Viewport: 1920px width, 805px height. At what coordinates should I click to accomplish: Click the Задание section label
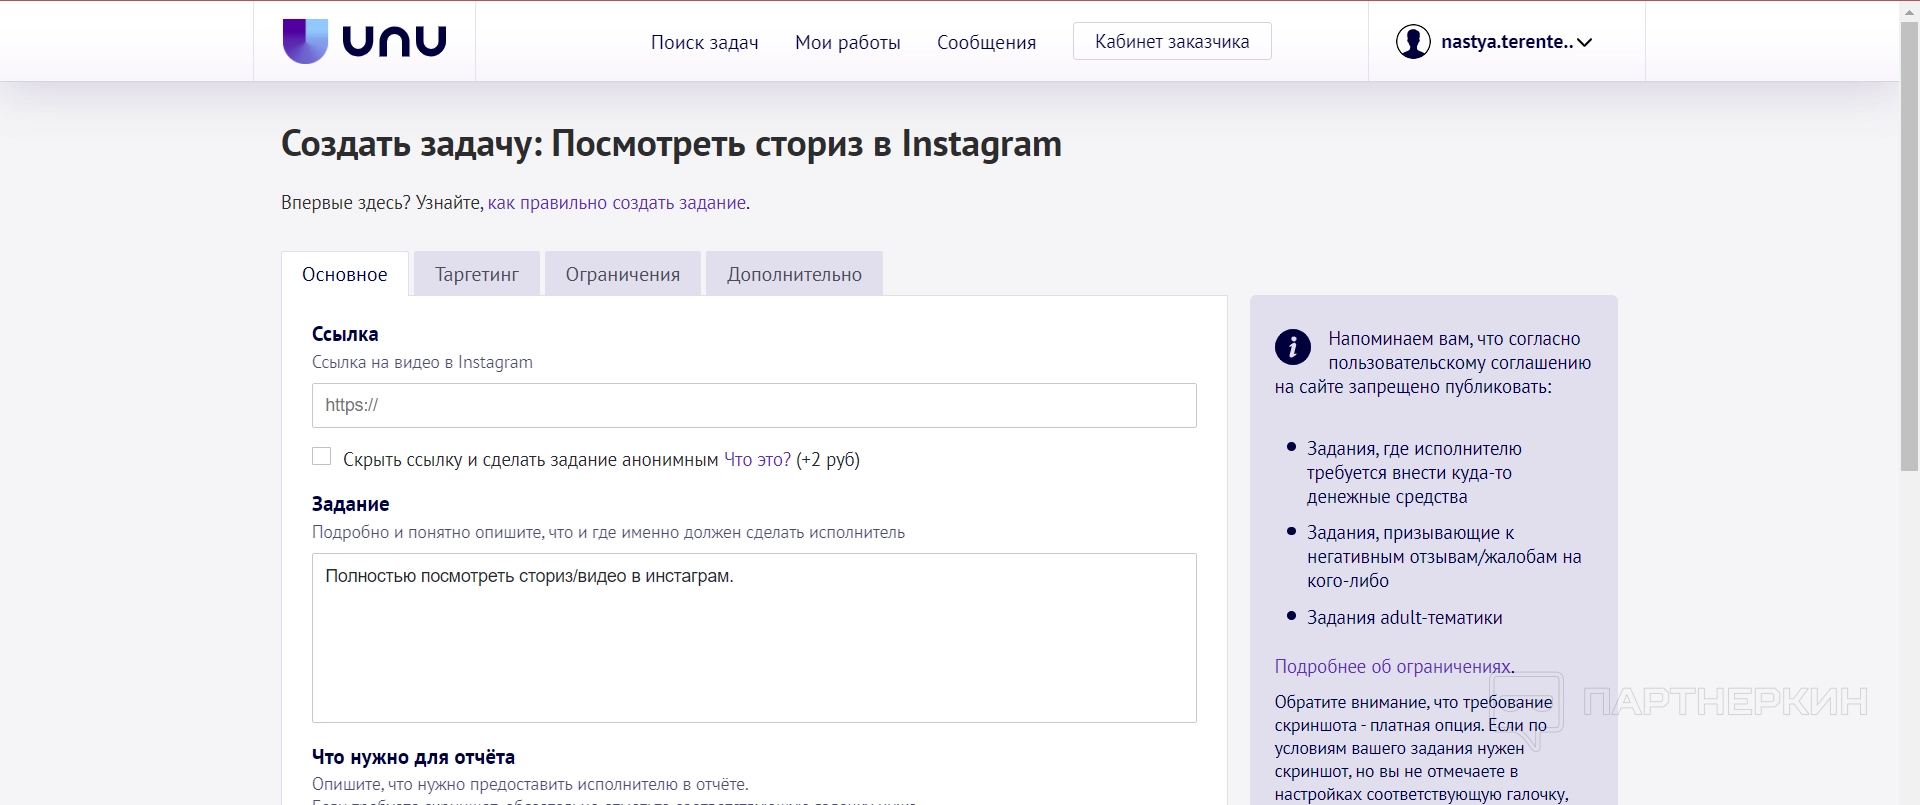(x=350, y=504)
